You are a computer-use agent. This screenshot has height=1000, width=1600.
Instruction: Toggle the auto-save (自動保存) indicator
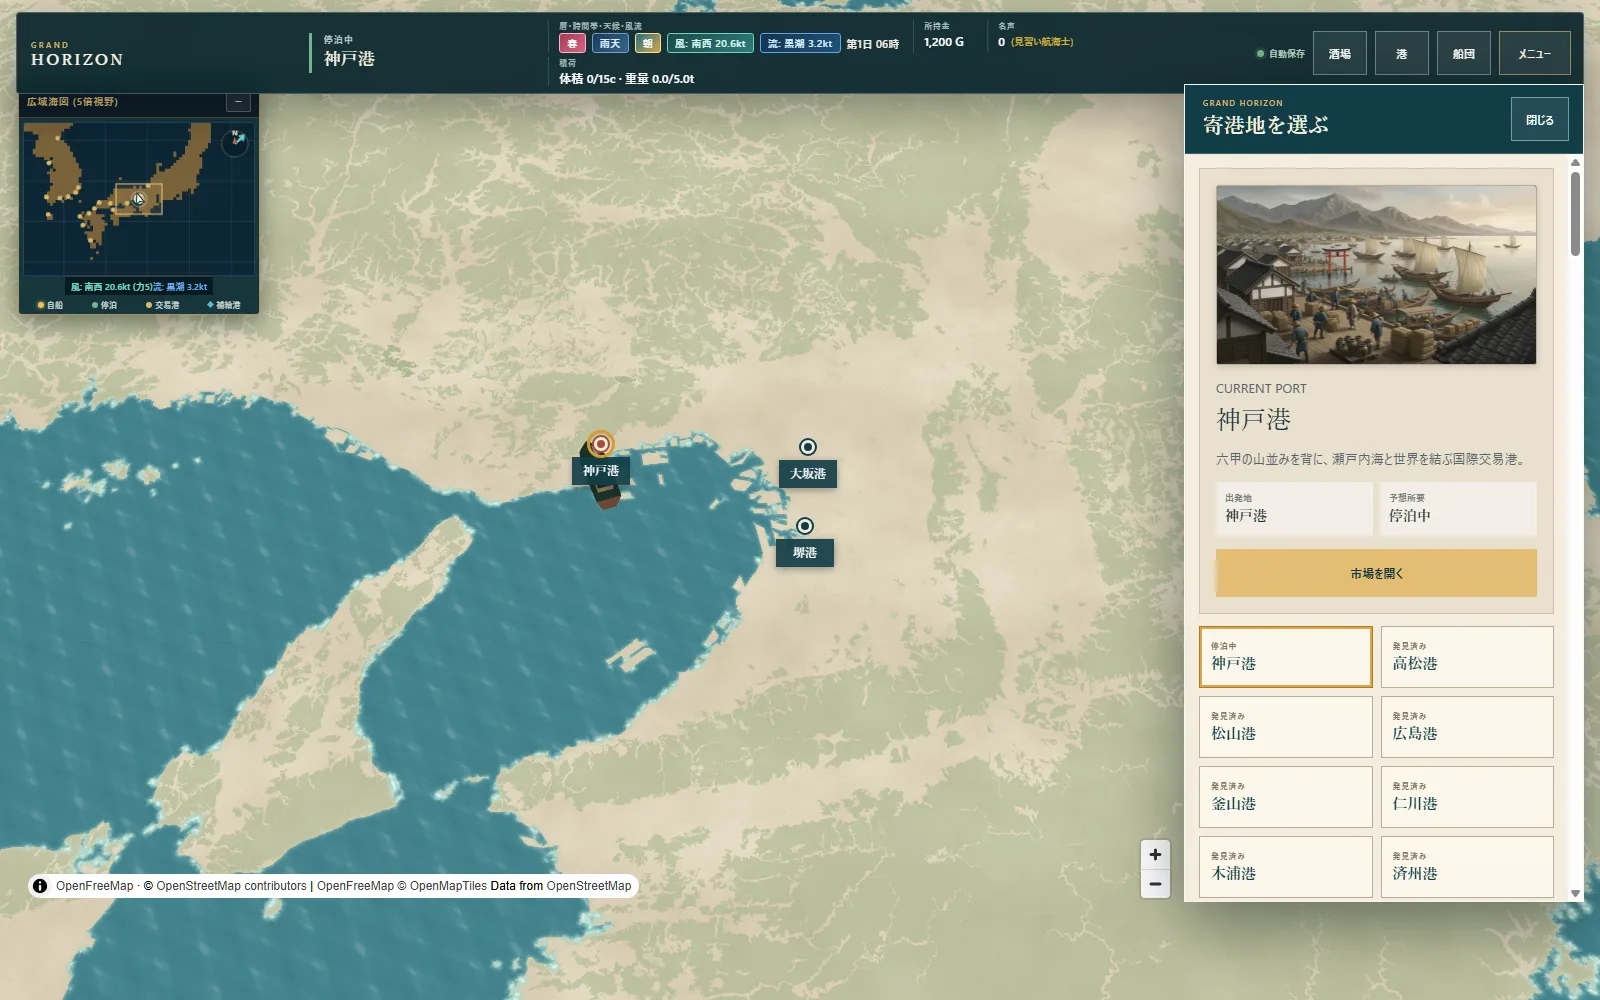(1280, 54)
